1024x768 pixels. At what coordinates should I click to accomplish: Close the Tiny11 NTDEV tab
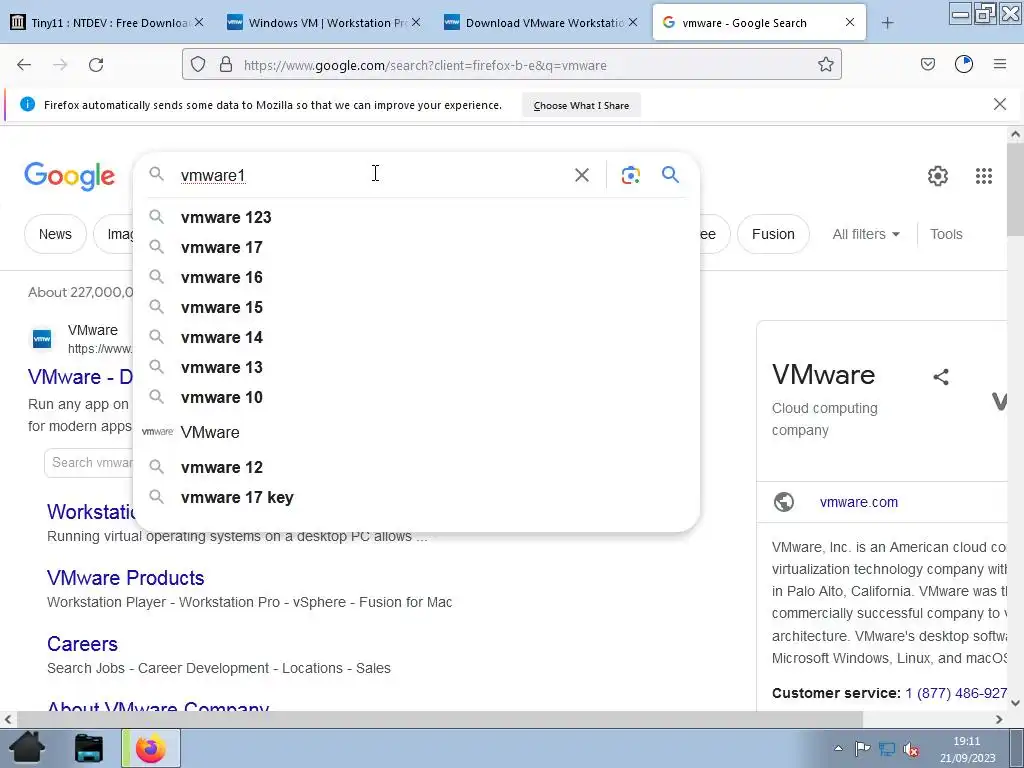point(199,22)
